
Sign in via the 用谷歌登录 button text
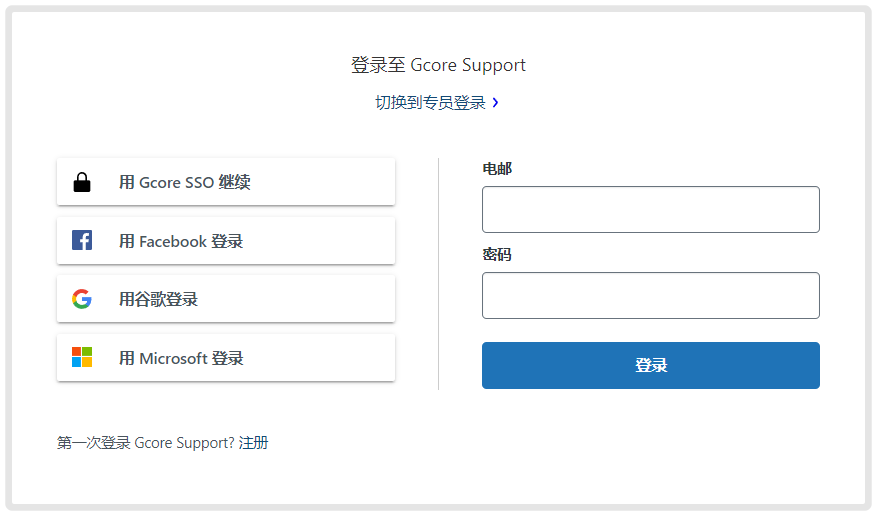pyautogui.click(x=158, y=299)
